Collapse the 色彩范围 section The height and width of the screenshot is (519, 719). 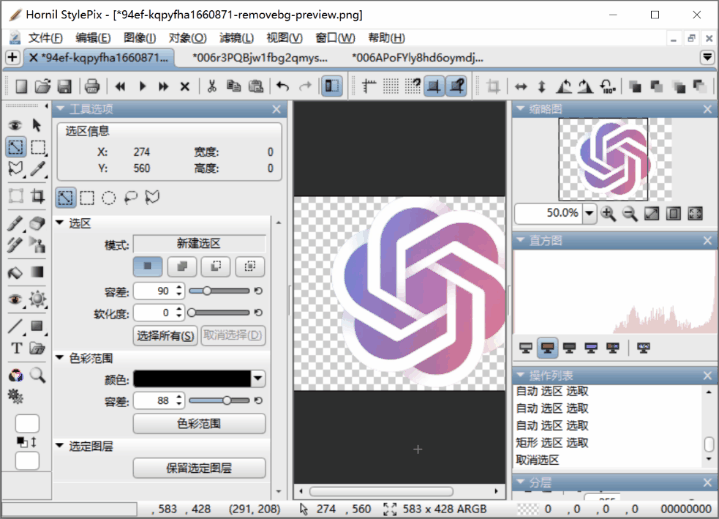point(60,357)
